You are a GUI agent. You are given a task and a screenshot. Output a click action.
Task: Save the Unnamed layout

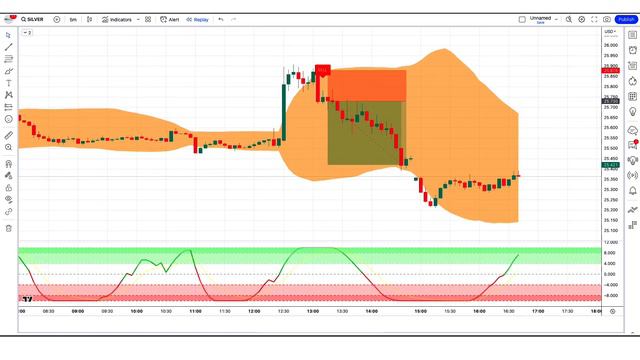tap(540, 23)
